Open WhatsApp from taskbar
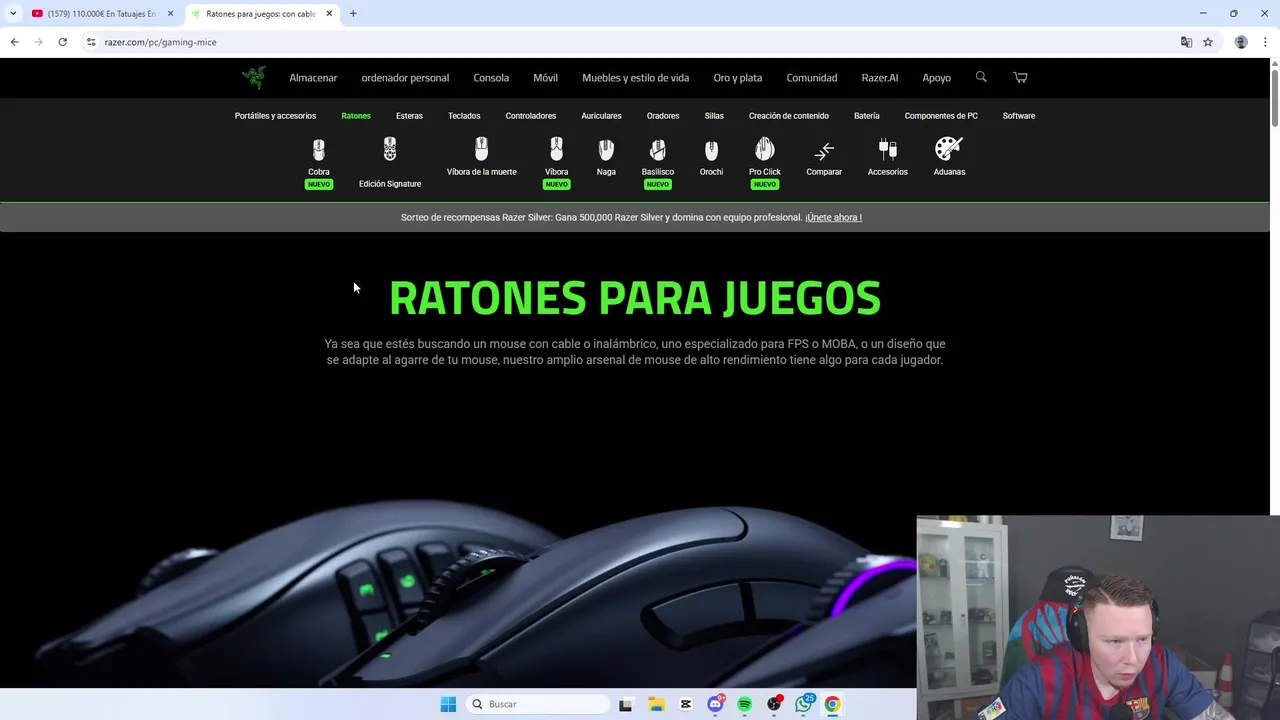 coord(804,704)
